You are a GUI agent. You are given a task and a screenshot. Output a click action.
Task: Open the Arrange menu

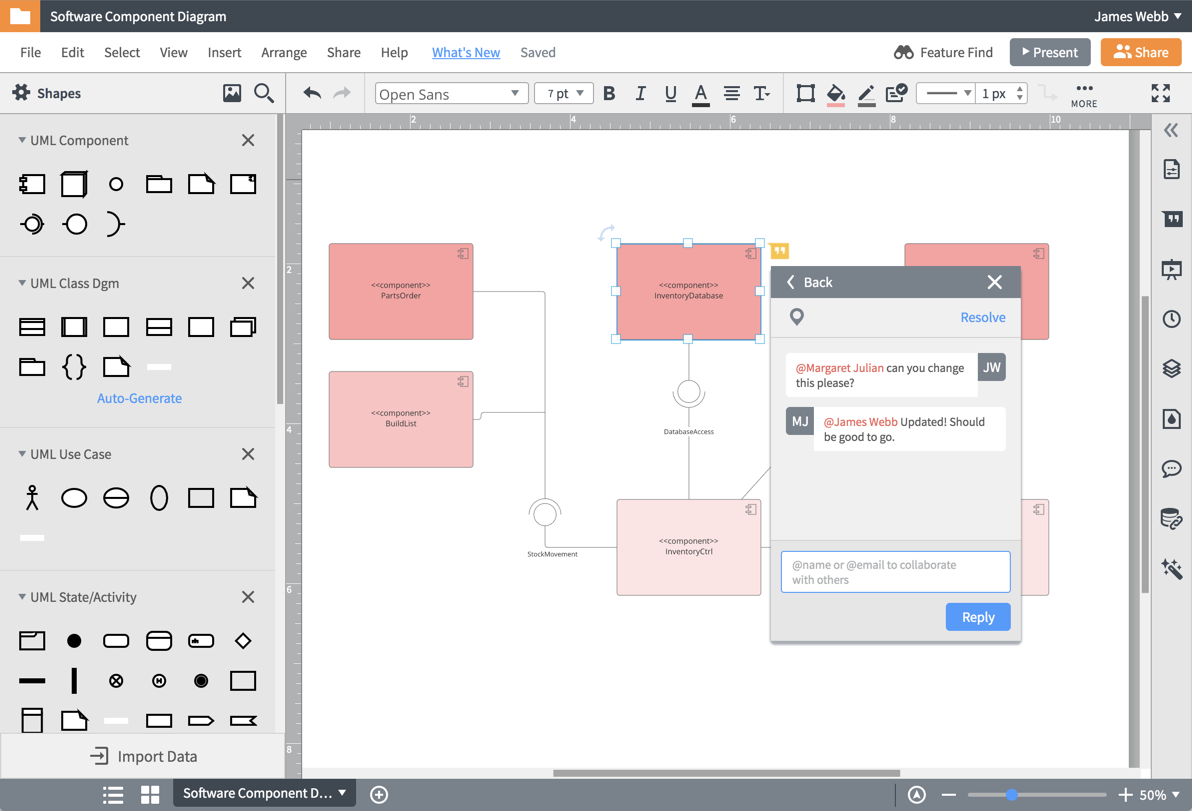tap(284, 52)
